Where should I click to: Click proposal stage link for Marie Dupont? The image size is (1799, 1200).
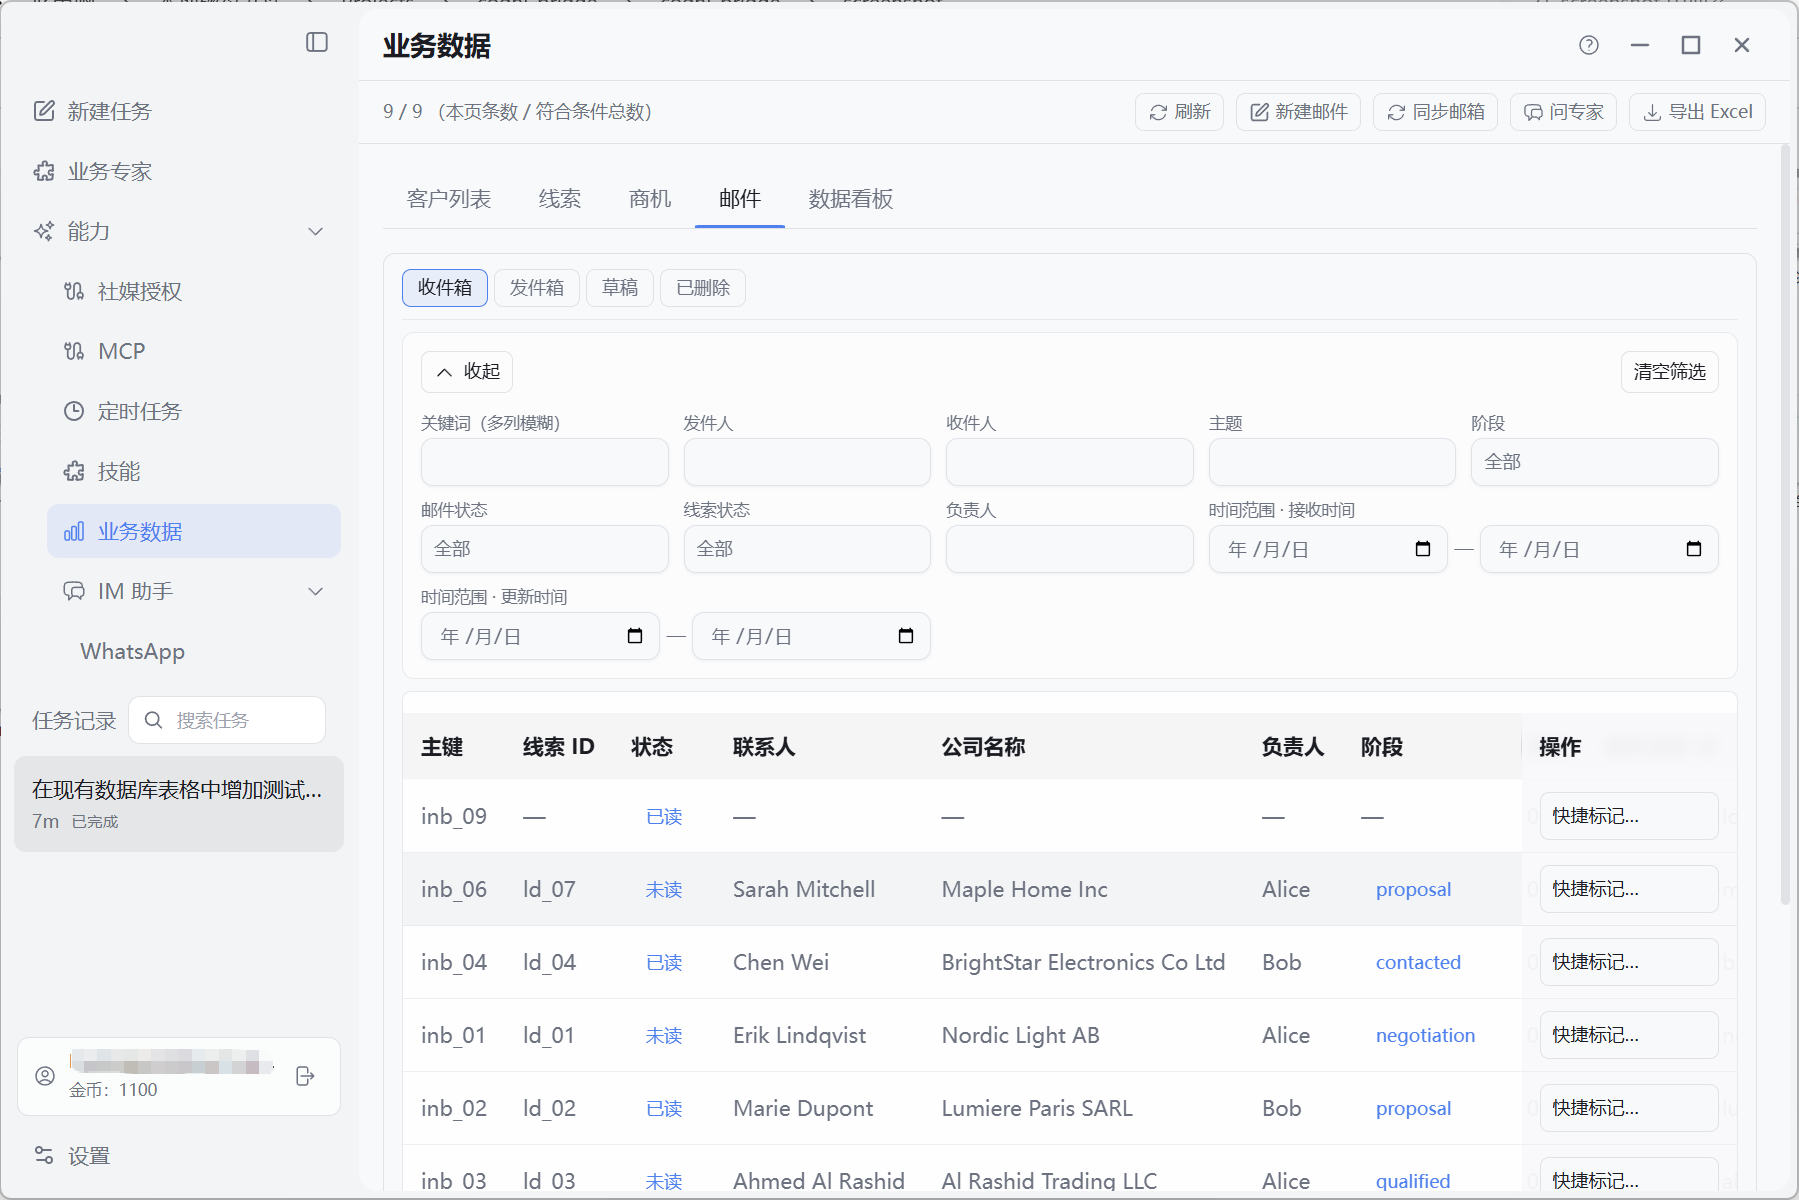point(1413,1108)
